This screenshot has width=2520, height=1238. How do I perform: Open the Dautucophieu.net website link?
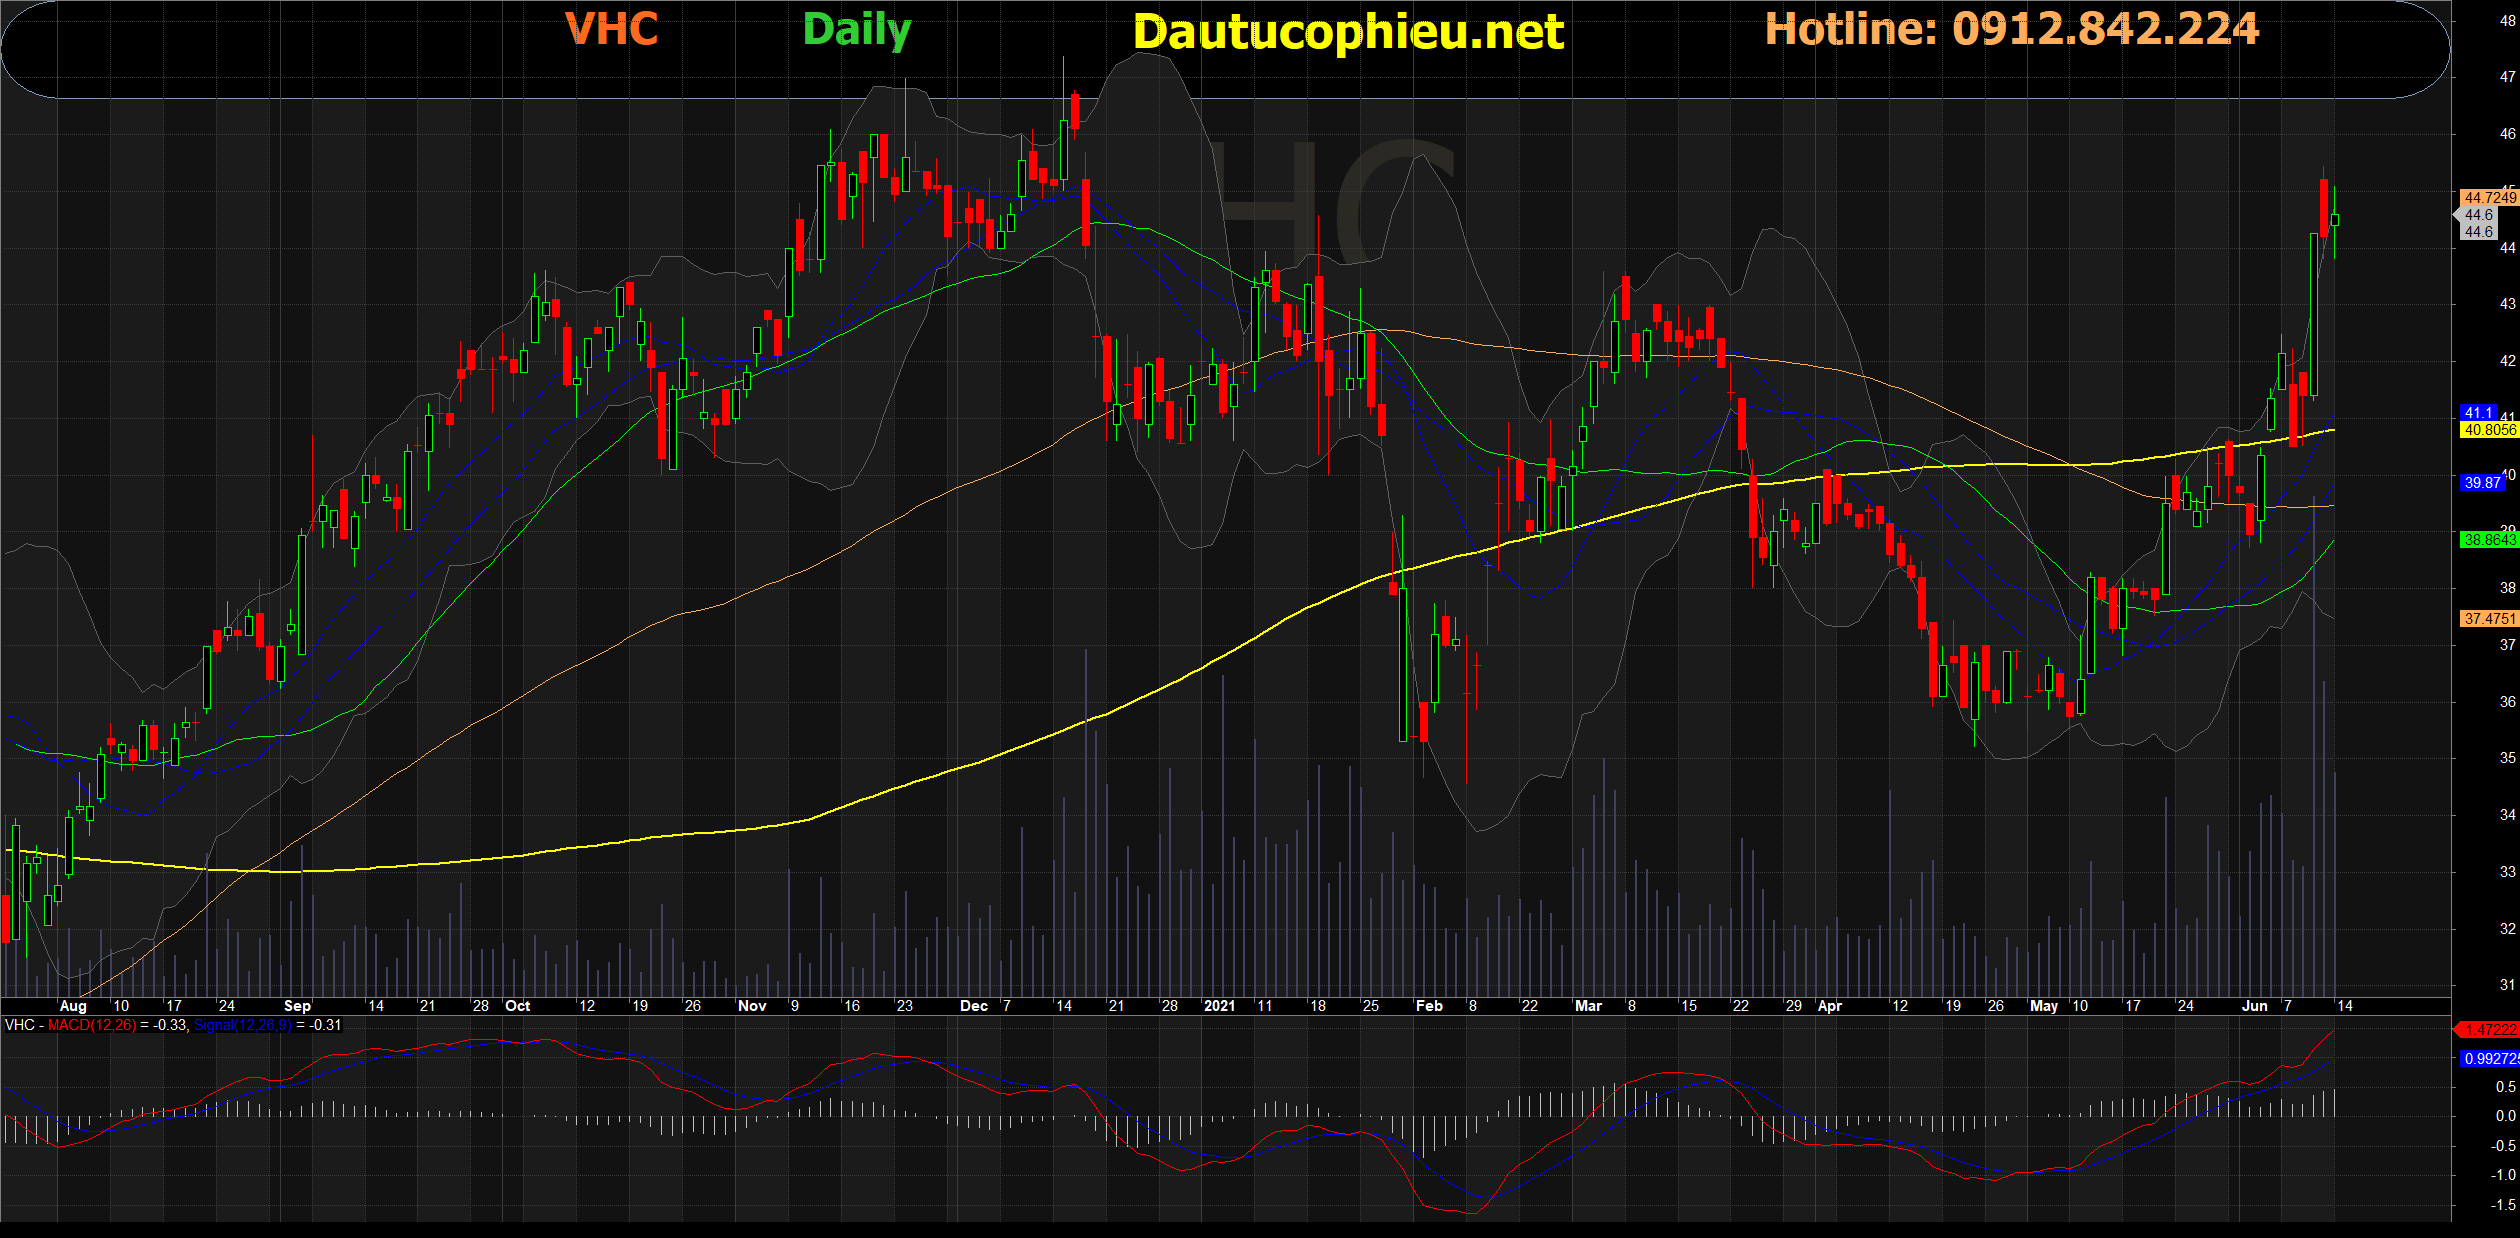[x=1348, y=32]
